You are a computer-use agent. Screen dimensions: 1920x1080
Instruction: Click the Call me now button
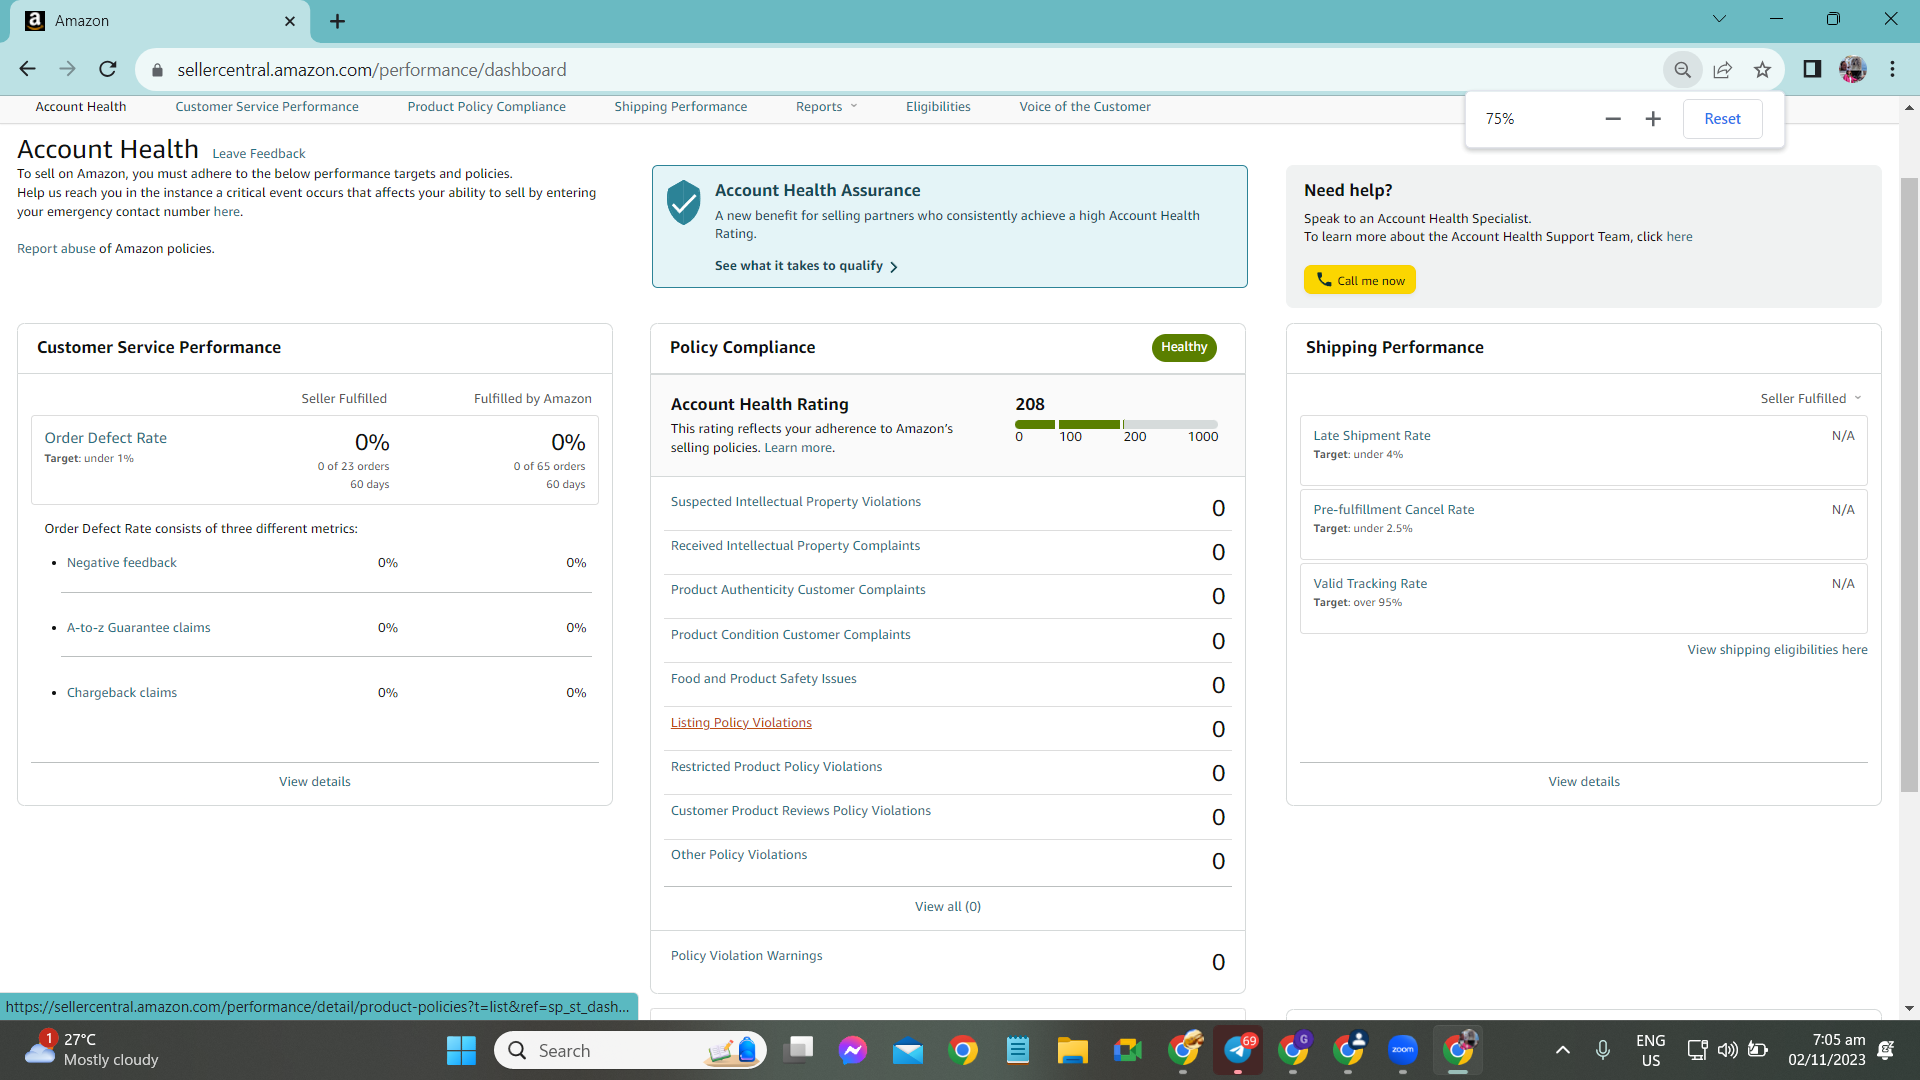click(1360, 280)
